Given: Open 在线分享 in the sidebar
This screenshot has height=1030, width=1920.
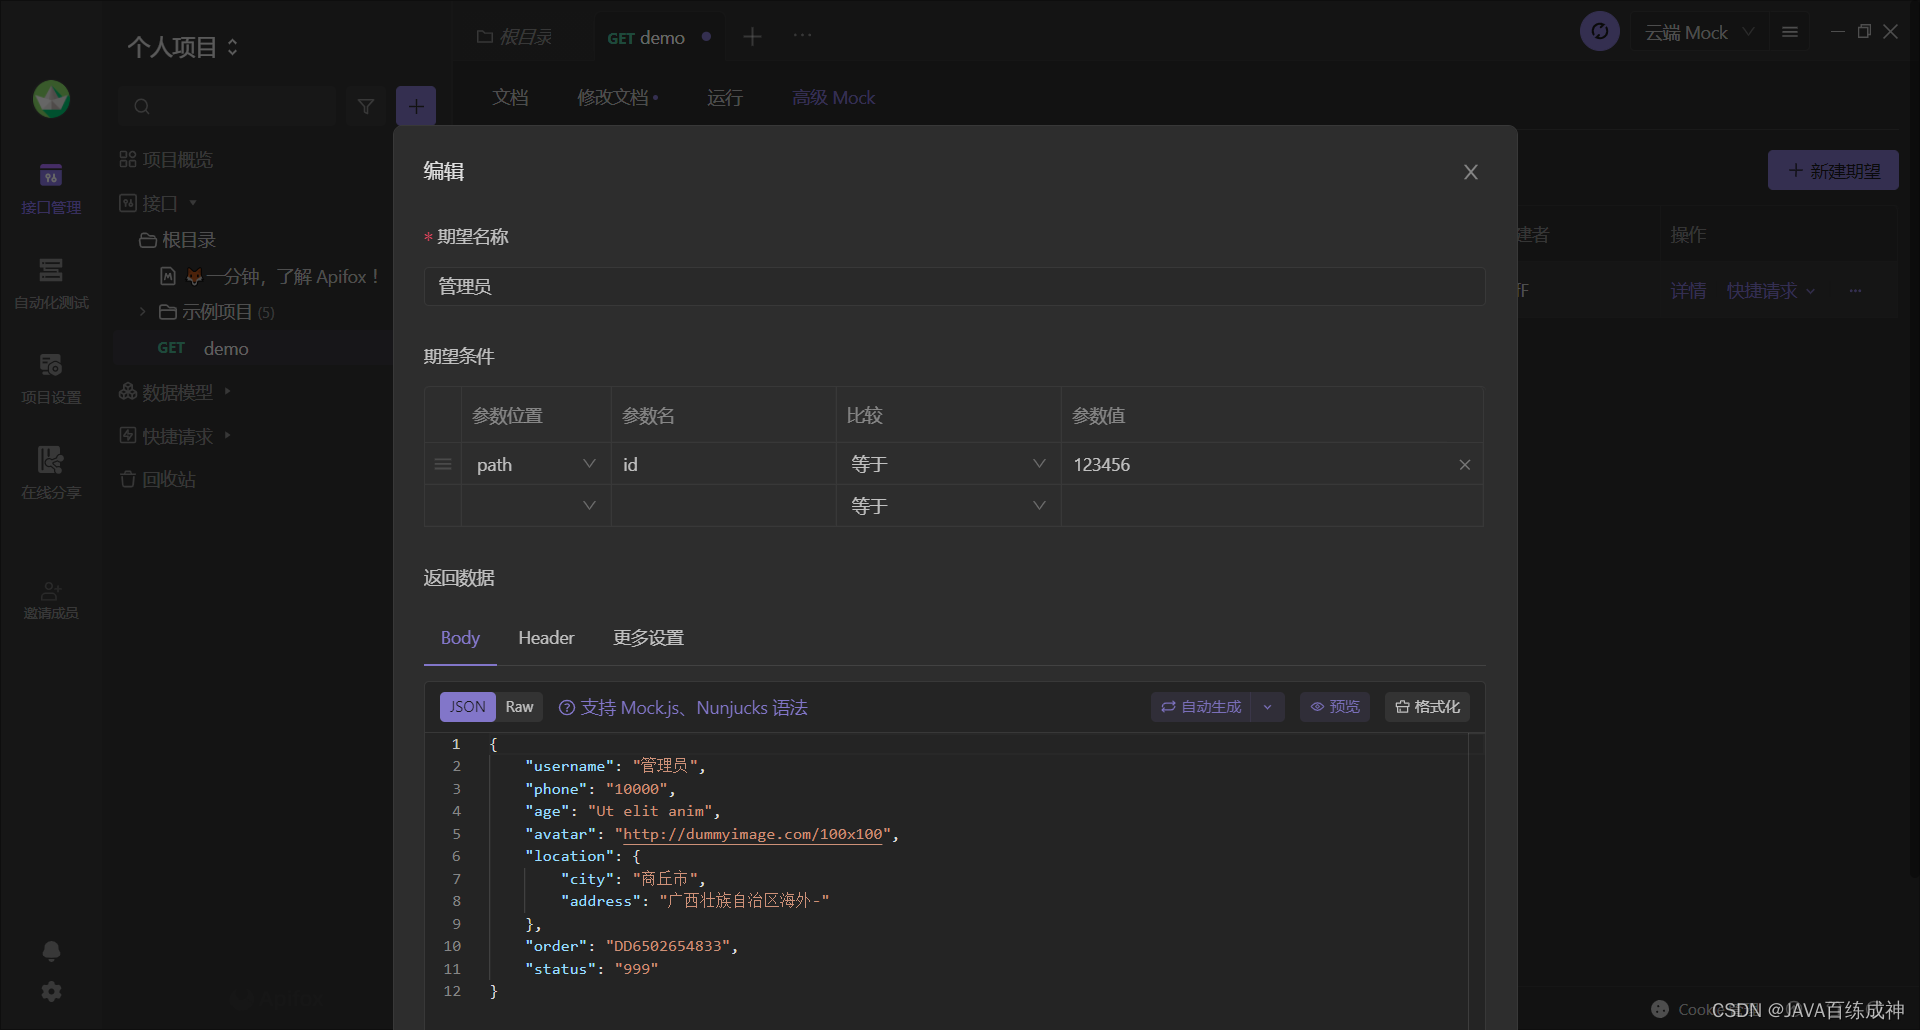Looking at the screenshot, I should click(x=51, y=474).
